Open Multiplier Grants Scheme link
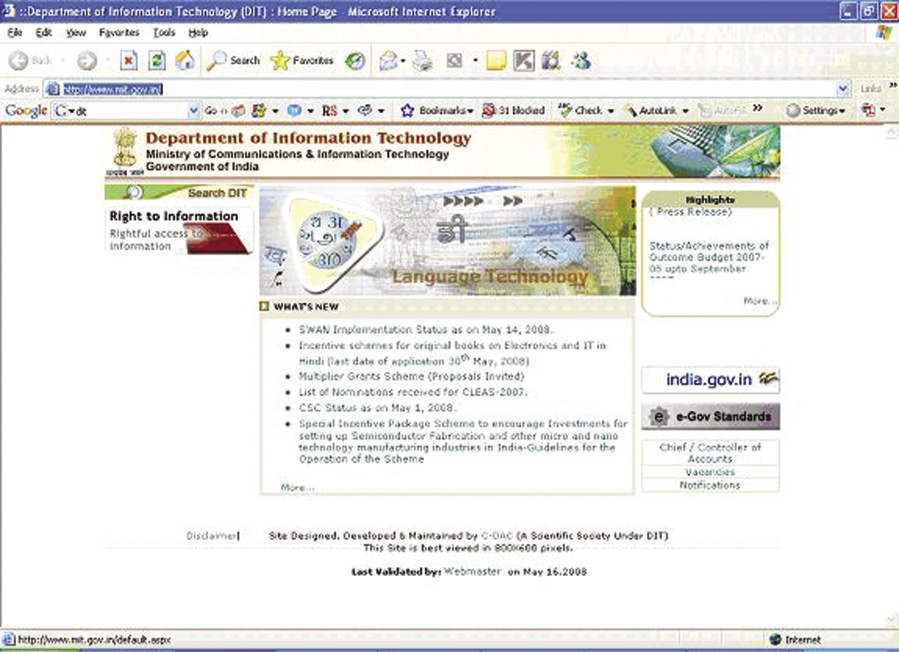Screen dimensions: 899x652 412,377
